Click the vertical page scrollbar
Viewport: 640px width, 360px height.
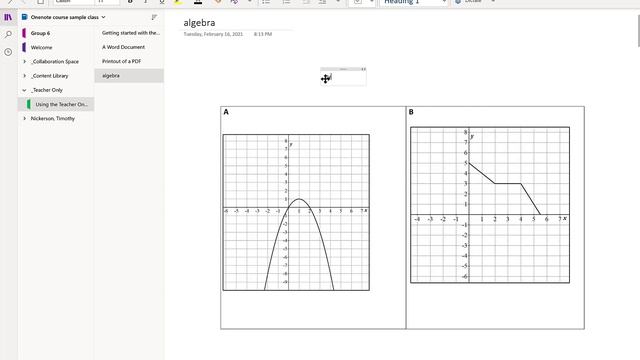[x=638, y=31]
